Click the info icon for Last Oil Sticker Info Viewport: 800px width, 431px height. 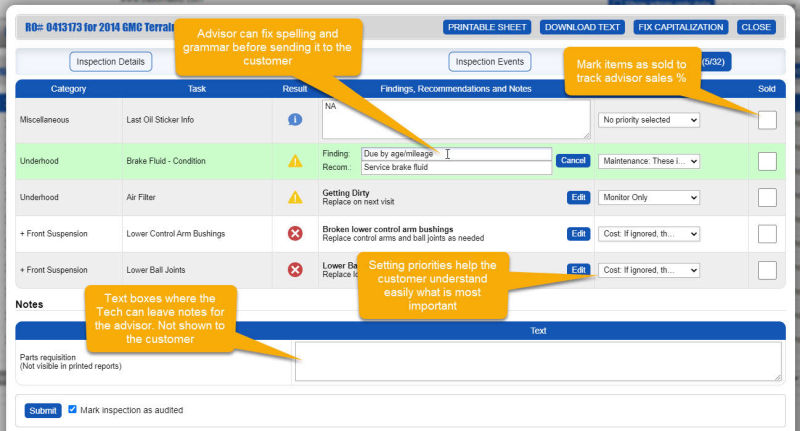pyautogui.click(x=295, y=119)
